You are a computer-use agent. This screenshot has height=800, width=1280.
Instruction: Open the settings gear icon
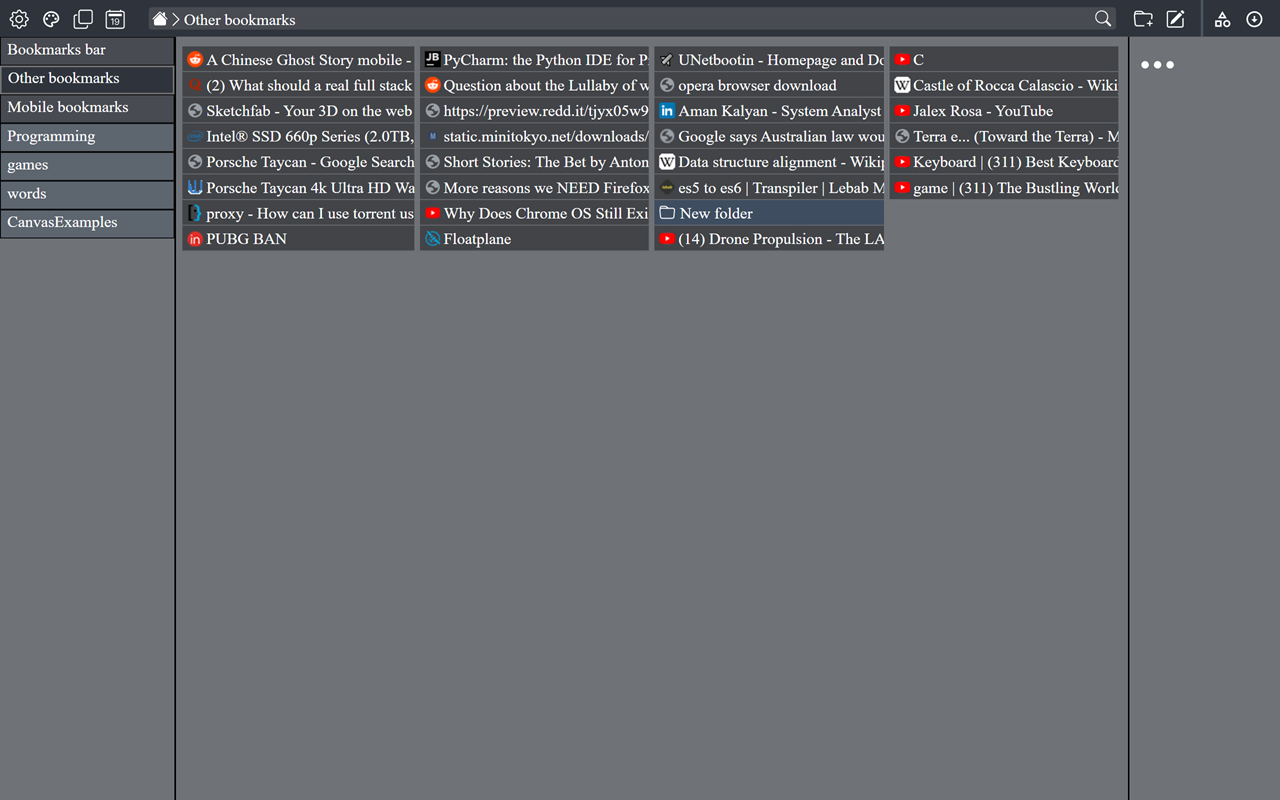[x=19, y=19]
